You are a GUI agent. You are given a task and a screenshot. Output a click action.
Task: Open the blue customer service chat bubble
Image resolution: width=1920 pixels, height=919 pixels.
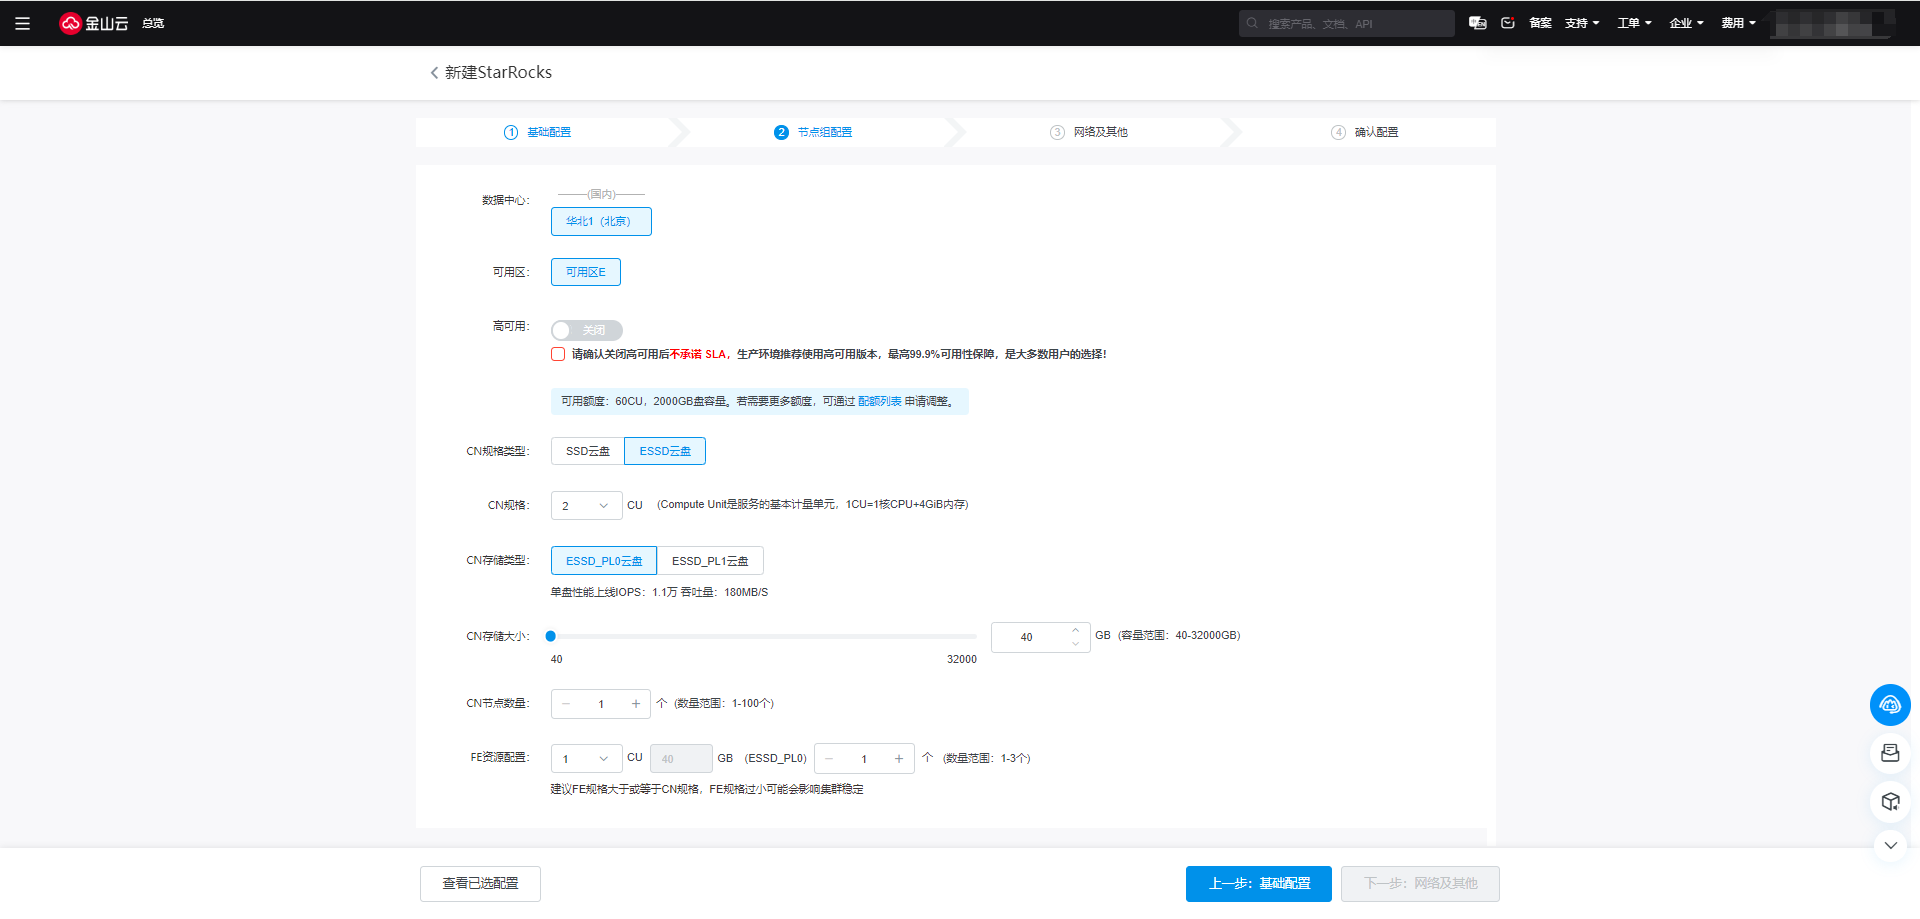(1889, 705)
